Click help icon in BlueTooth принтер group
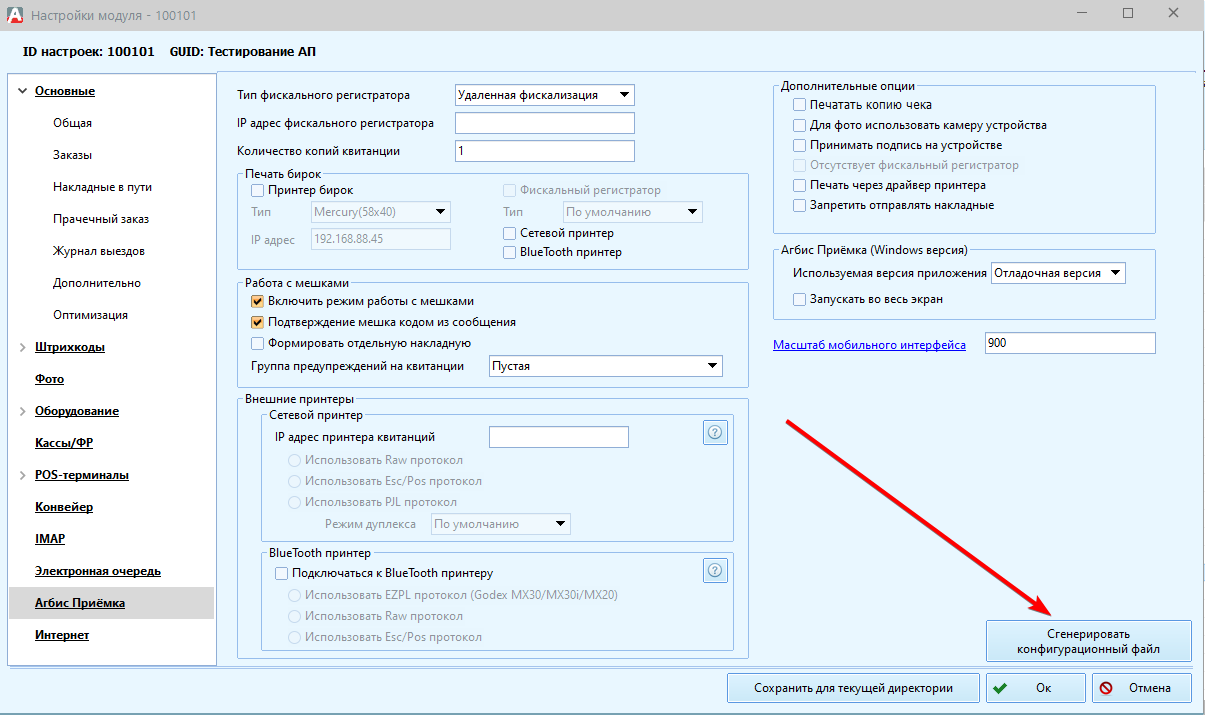 click(715, 570)
